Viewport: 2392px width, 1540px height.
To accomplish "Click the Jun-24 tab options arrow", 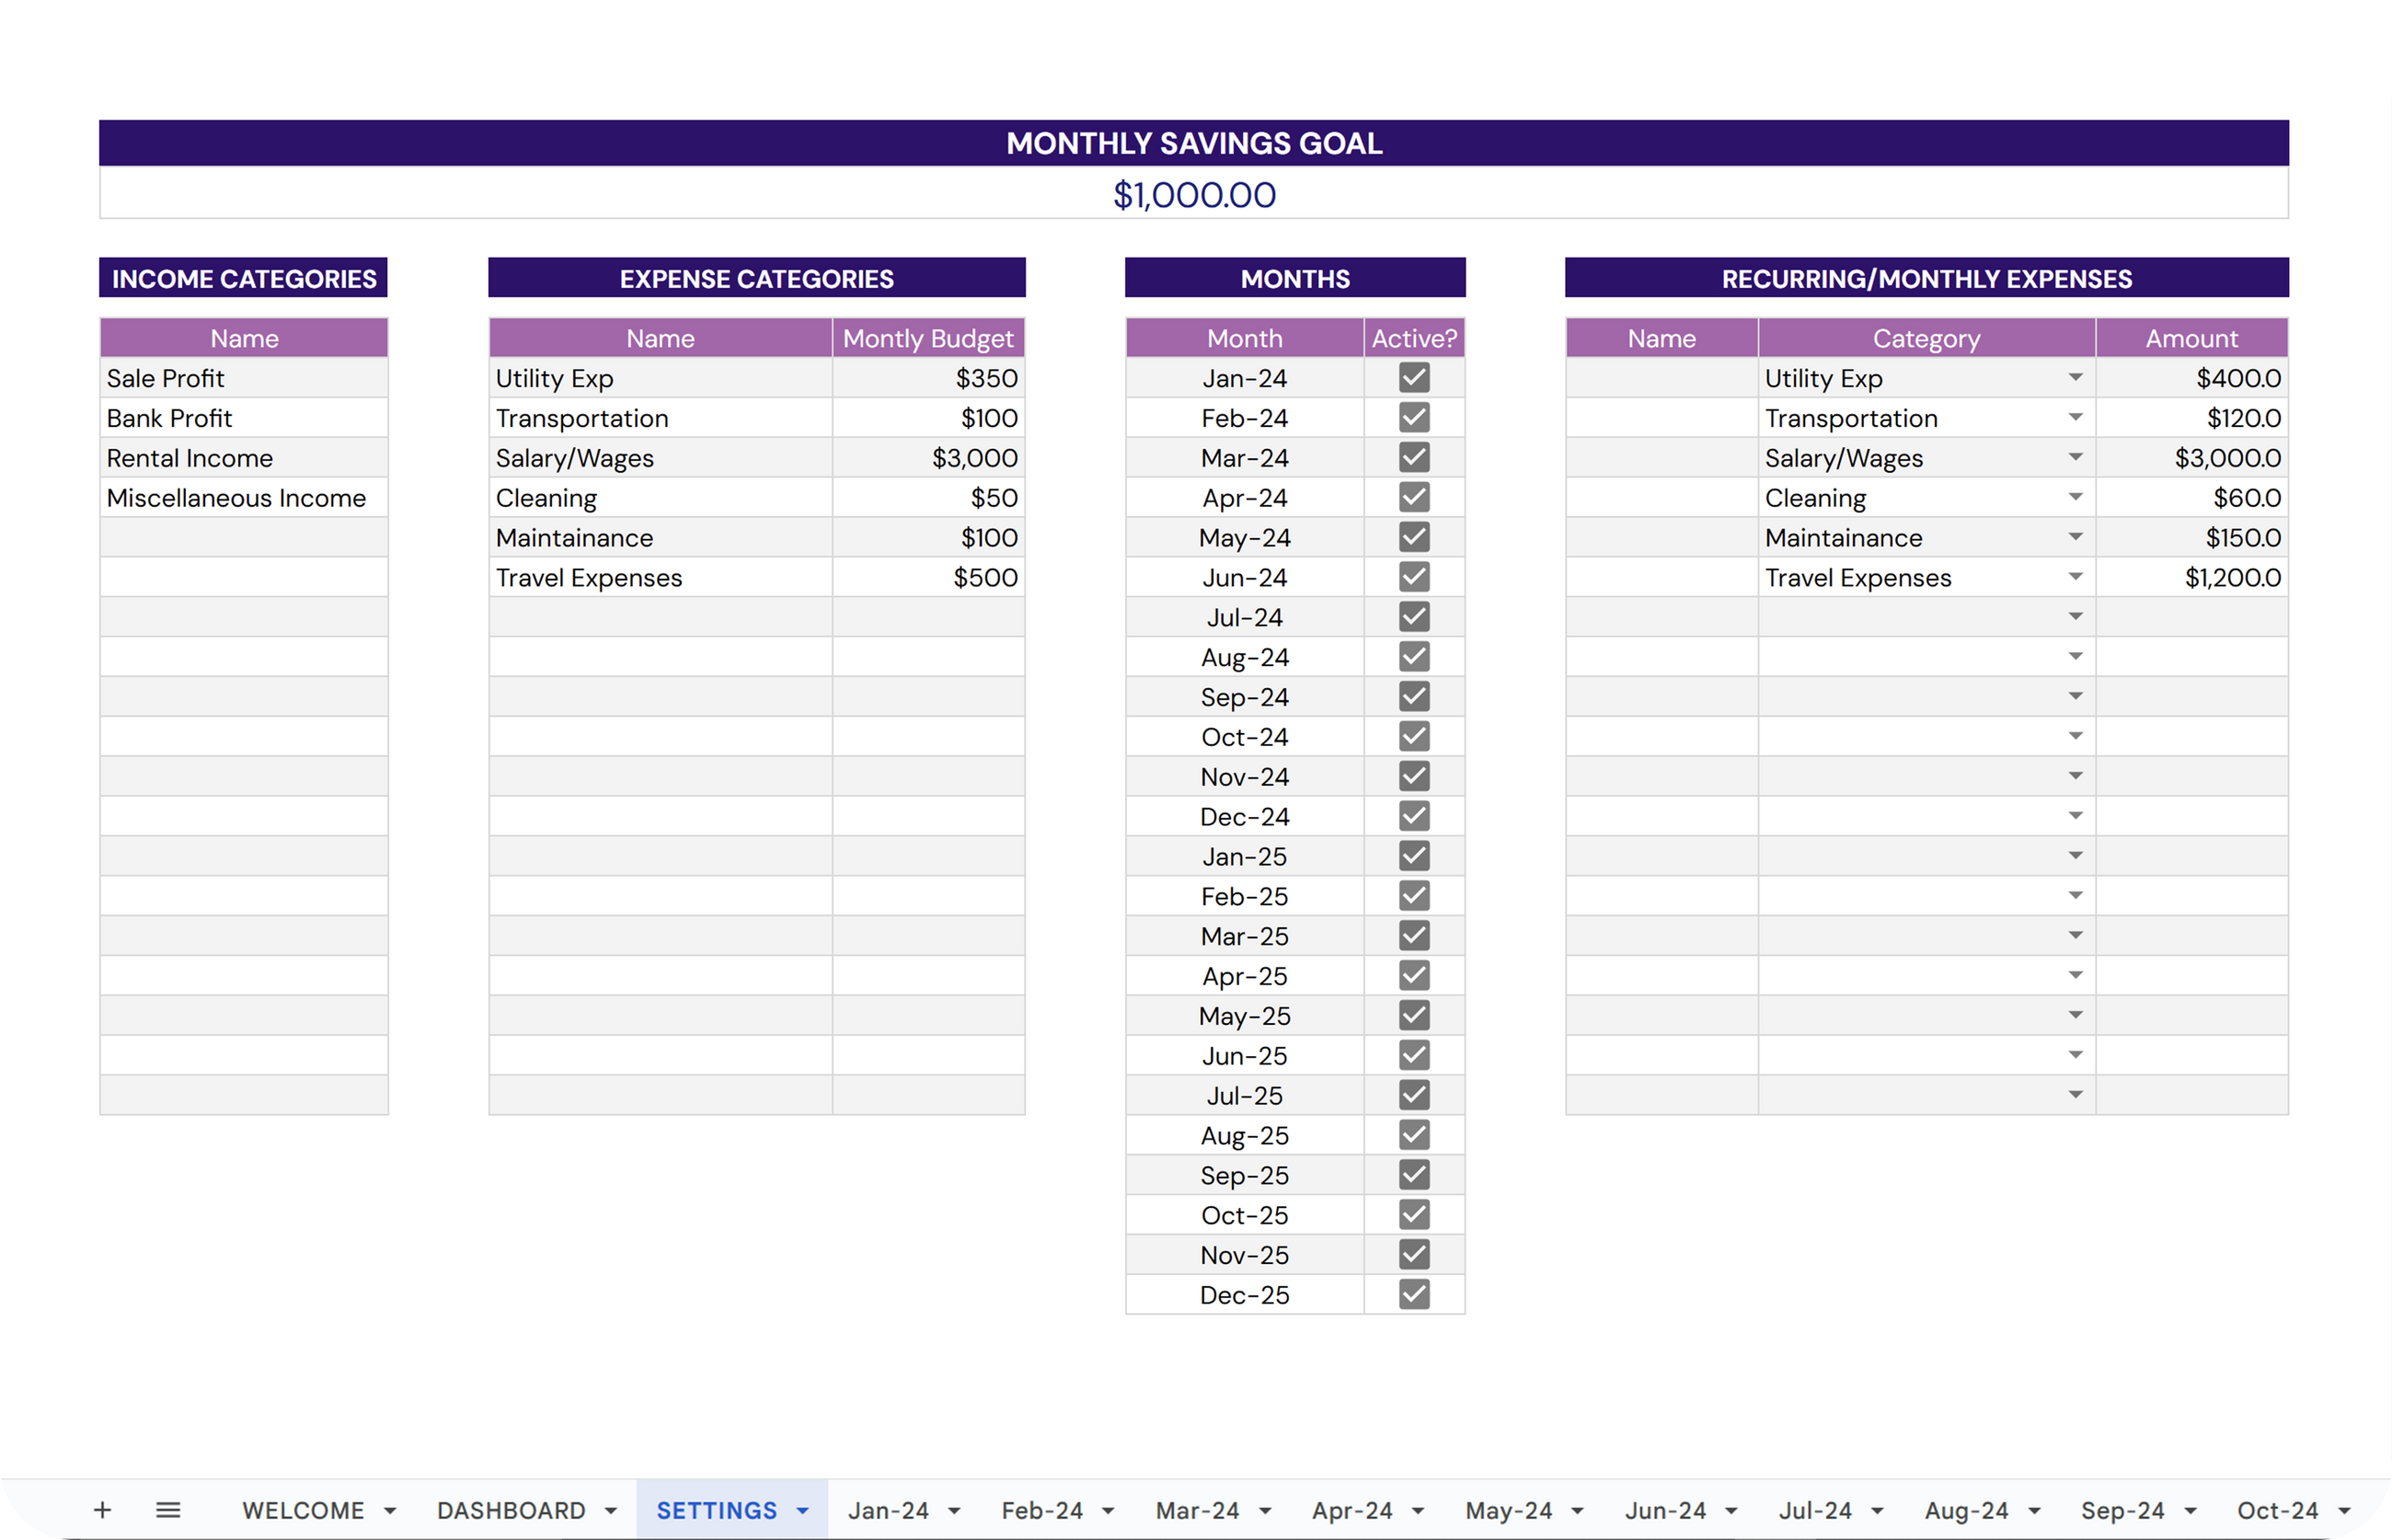I will click(1732, 1511).
